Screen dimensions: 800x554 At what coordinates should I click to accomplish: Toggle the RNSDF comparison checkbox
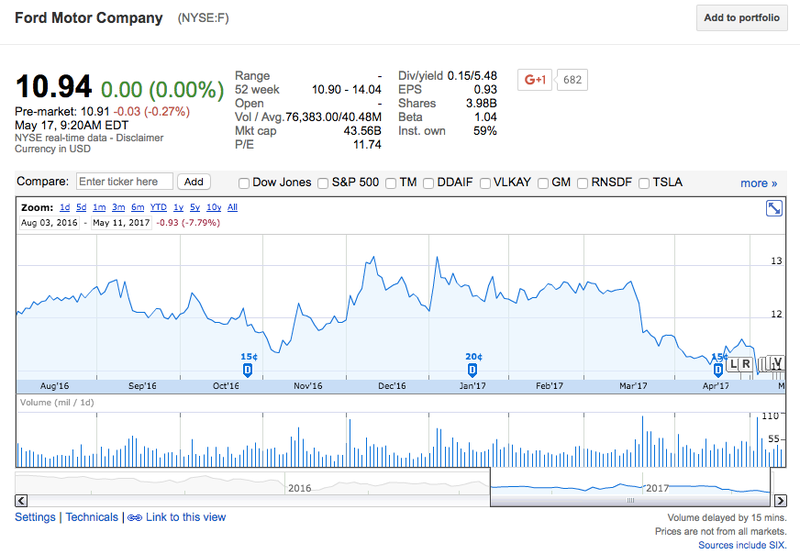pyautogui.click(x=582, y=183)
